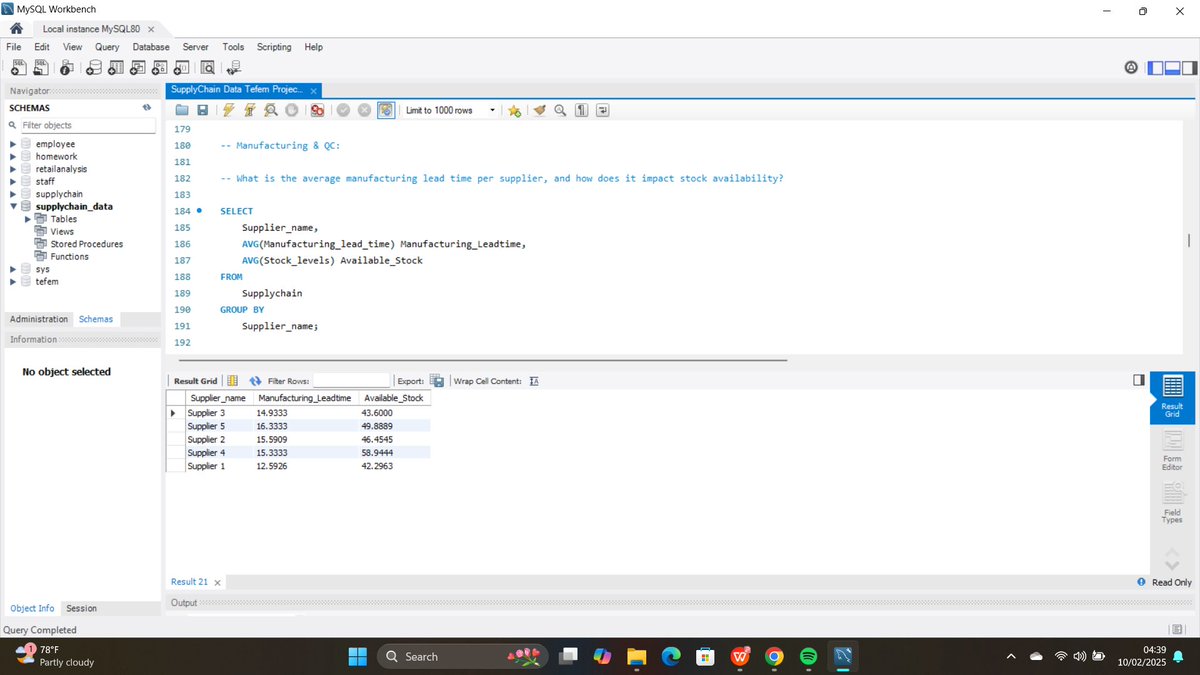The image size is (1200, 675).
Task: Show the find panel magnifier
Action: click(x=560, y=110)
